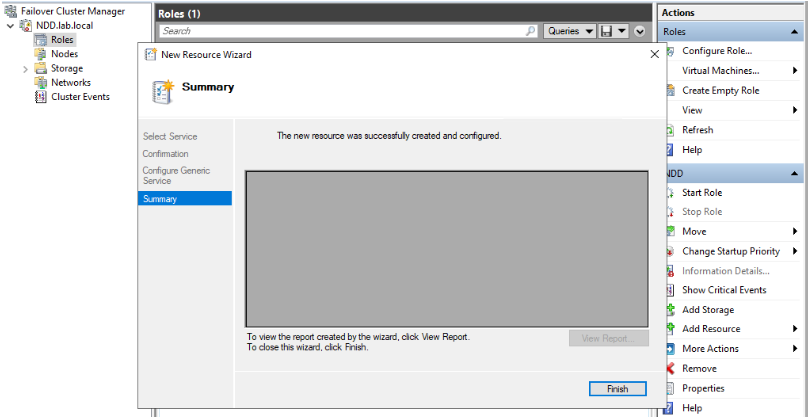
Task: Click Remove action for NDD role
Action: [699, 369]
